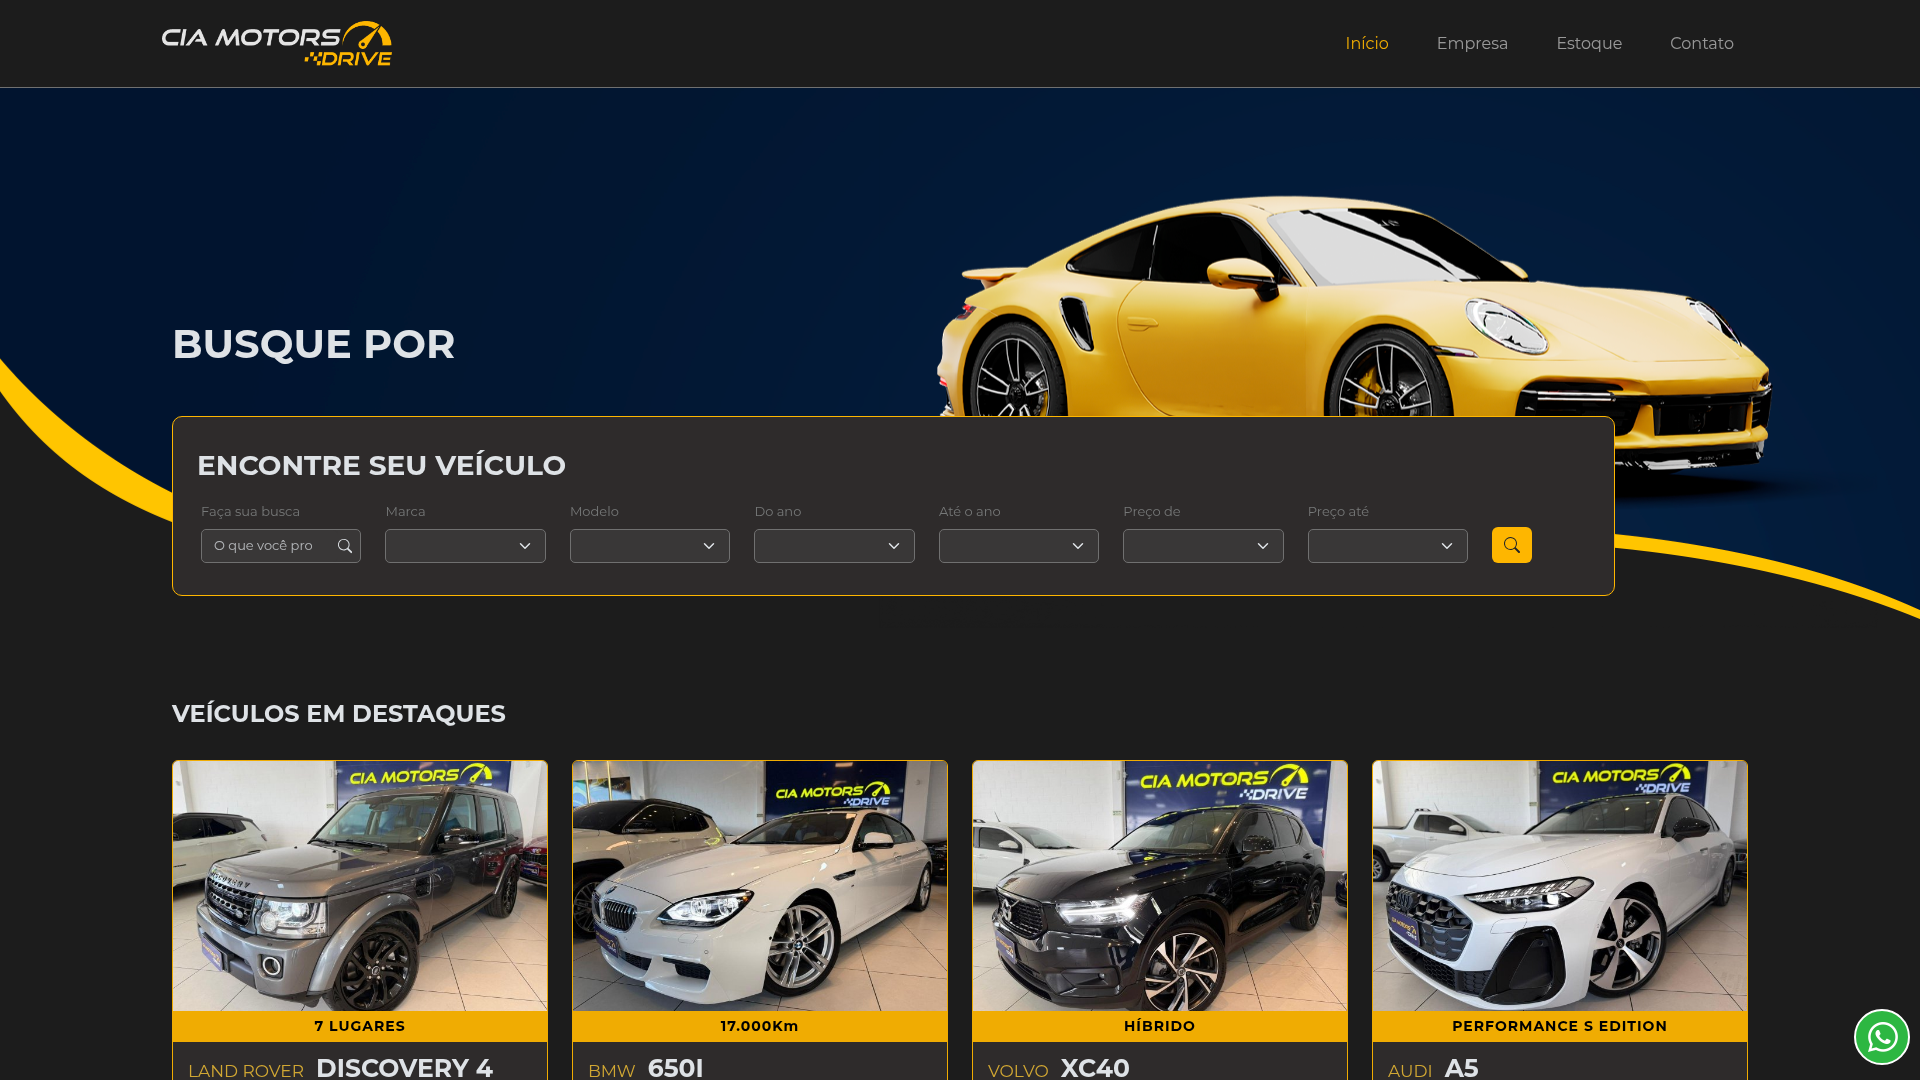1920x1080 pixels.
Task: Focus the 'Faça sua busca' input field
Action: click(x=281, y=546)
